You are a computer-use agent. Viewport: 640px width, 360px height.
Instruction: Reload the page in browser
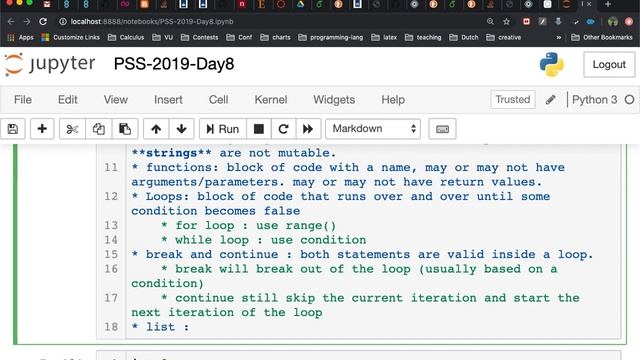pos(43,21)
